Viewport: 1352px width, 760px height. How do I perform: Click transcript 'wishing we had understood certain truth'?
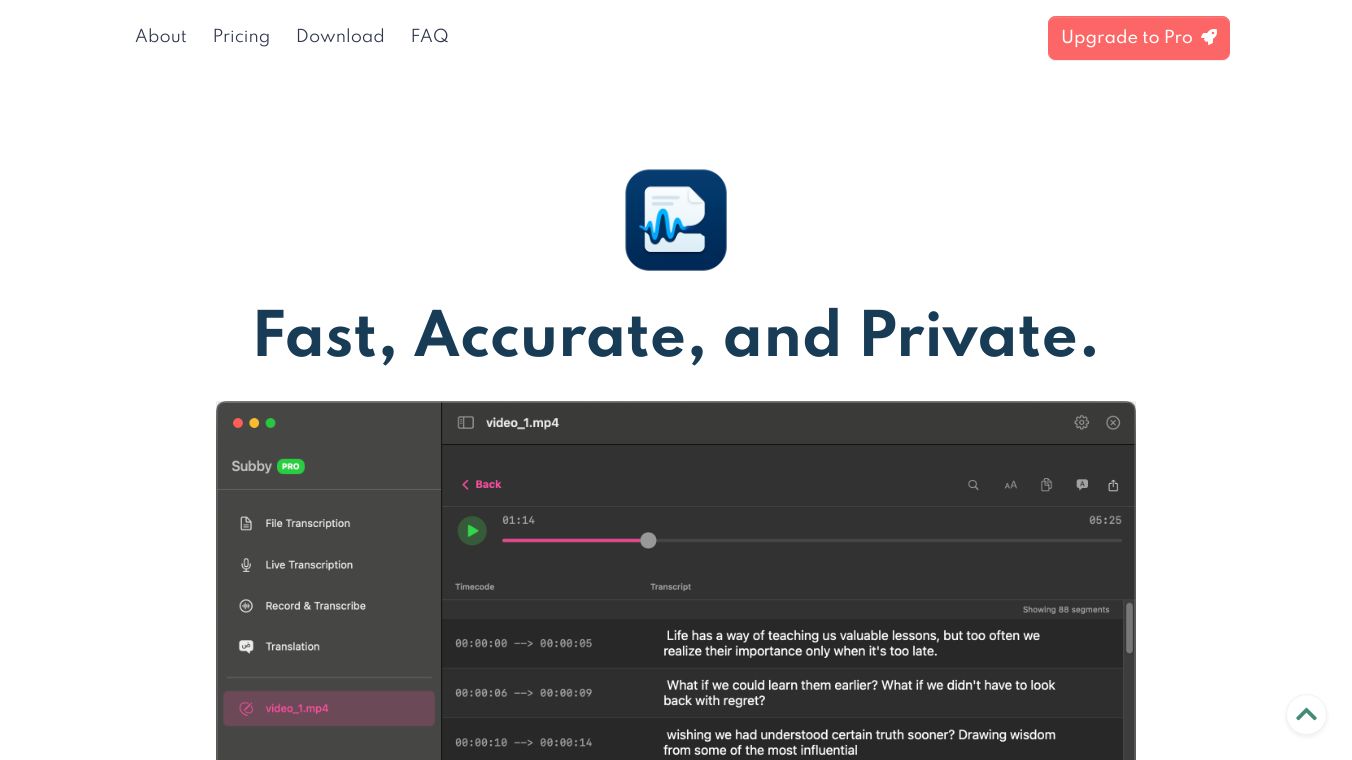[860, 743]
